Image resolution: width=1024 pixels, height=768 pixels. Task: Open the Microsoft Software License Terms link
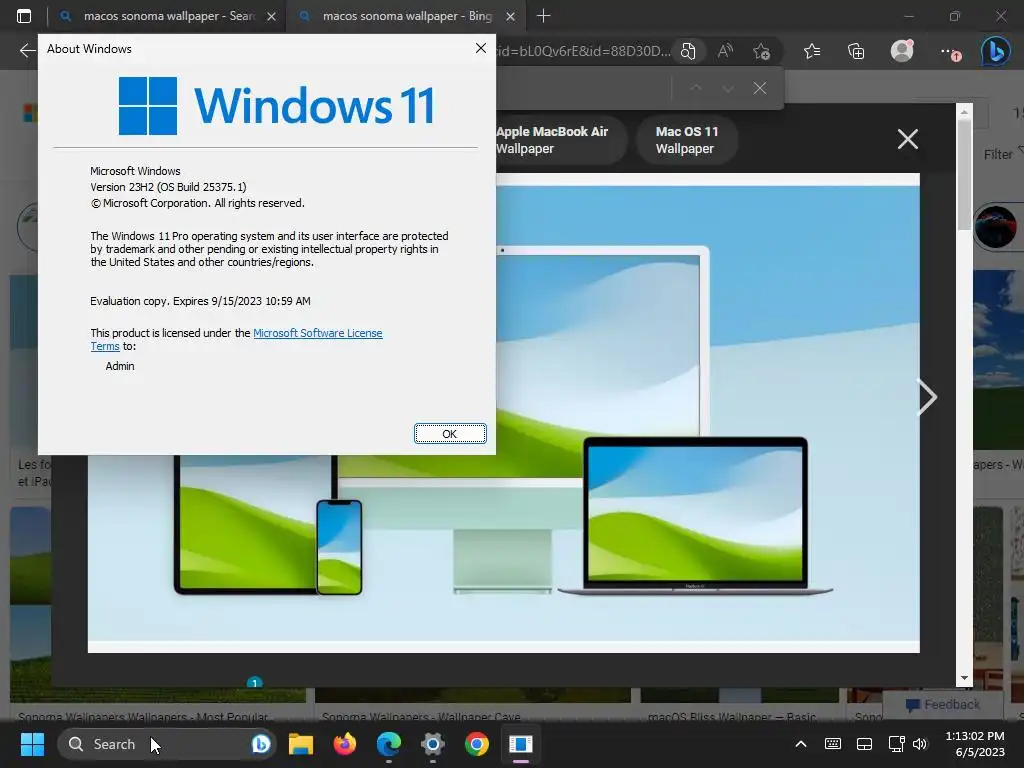(x=236, y=340)
